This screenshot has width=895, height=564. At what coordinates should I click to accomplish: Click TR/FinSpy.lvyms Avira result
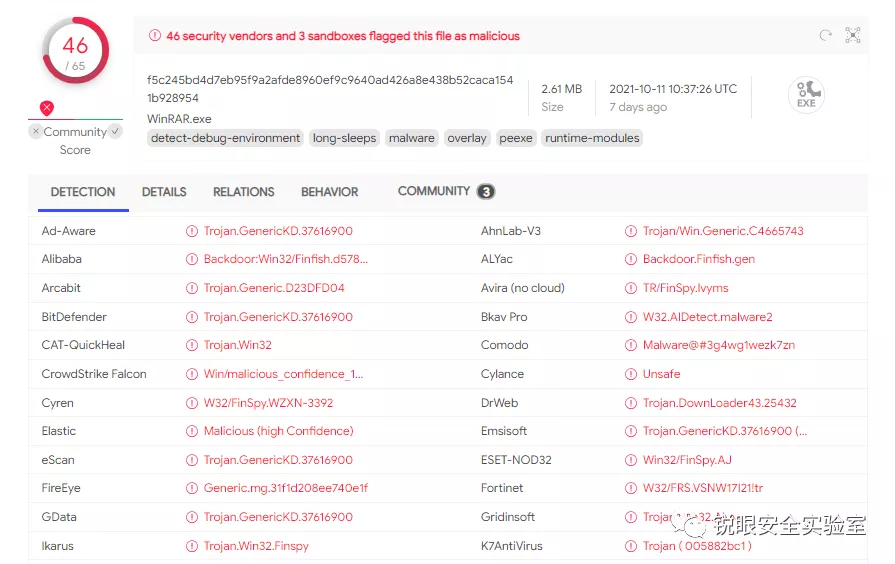[x=686, y=288]
